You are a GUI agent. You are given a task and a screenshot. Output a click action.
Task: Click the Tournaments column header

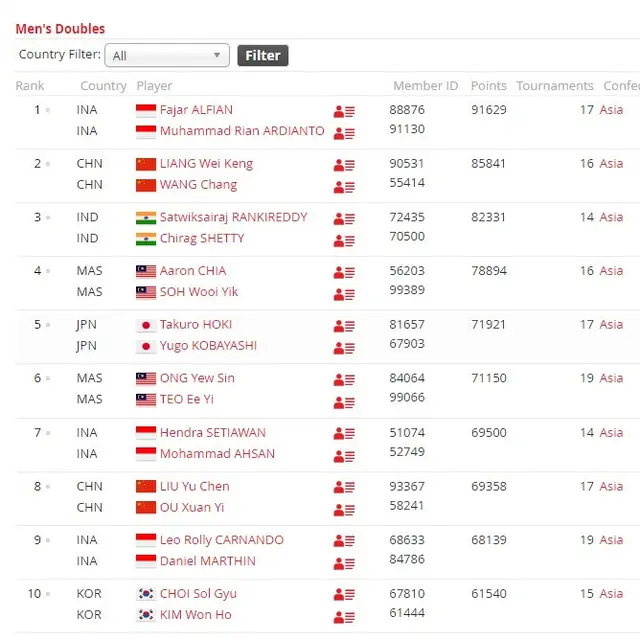[x=555, y=86]
